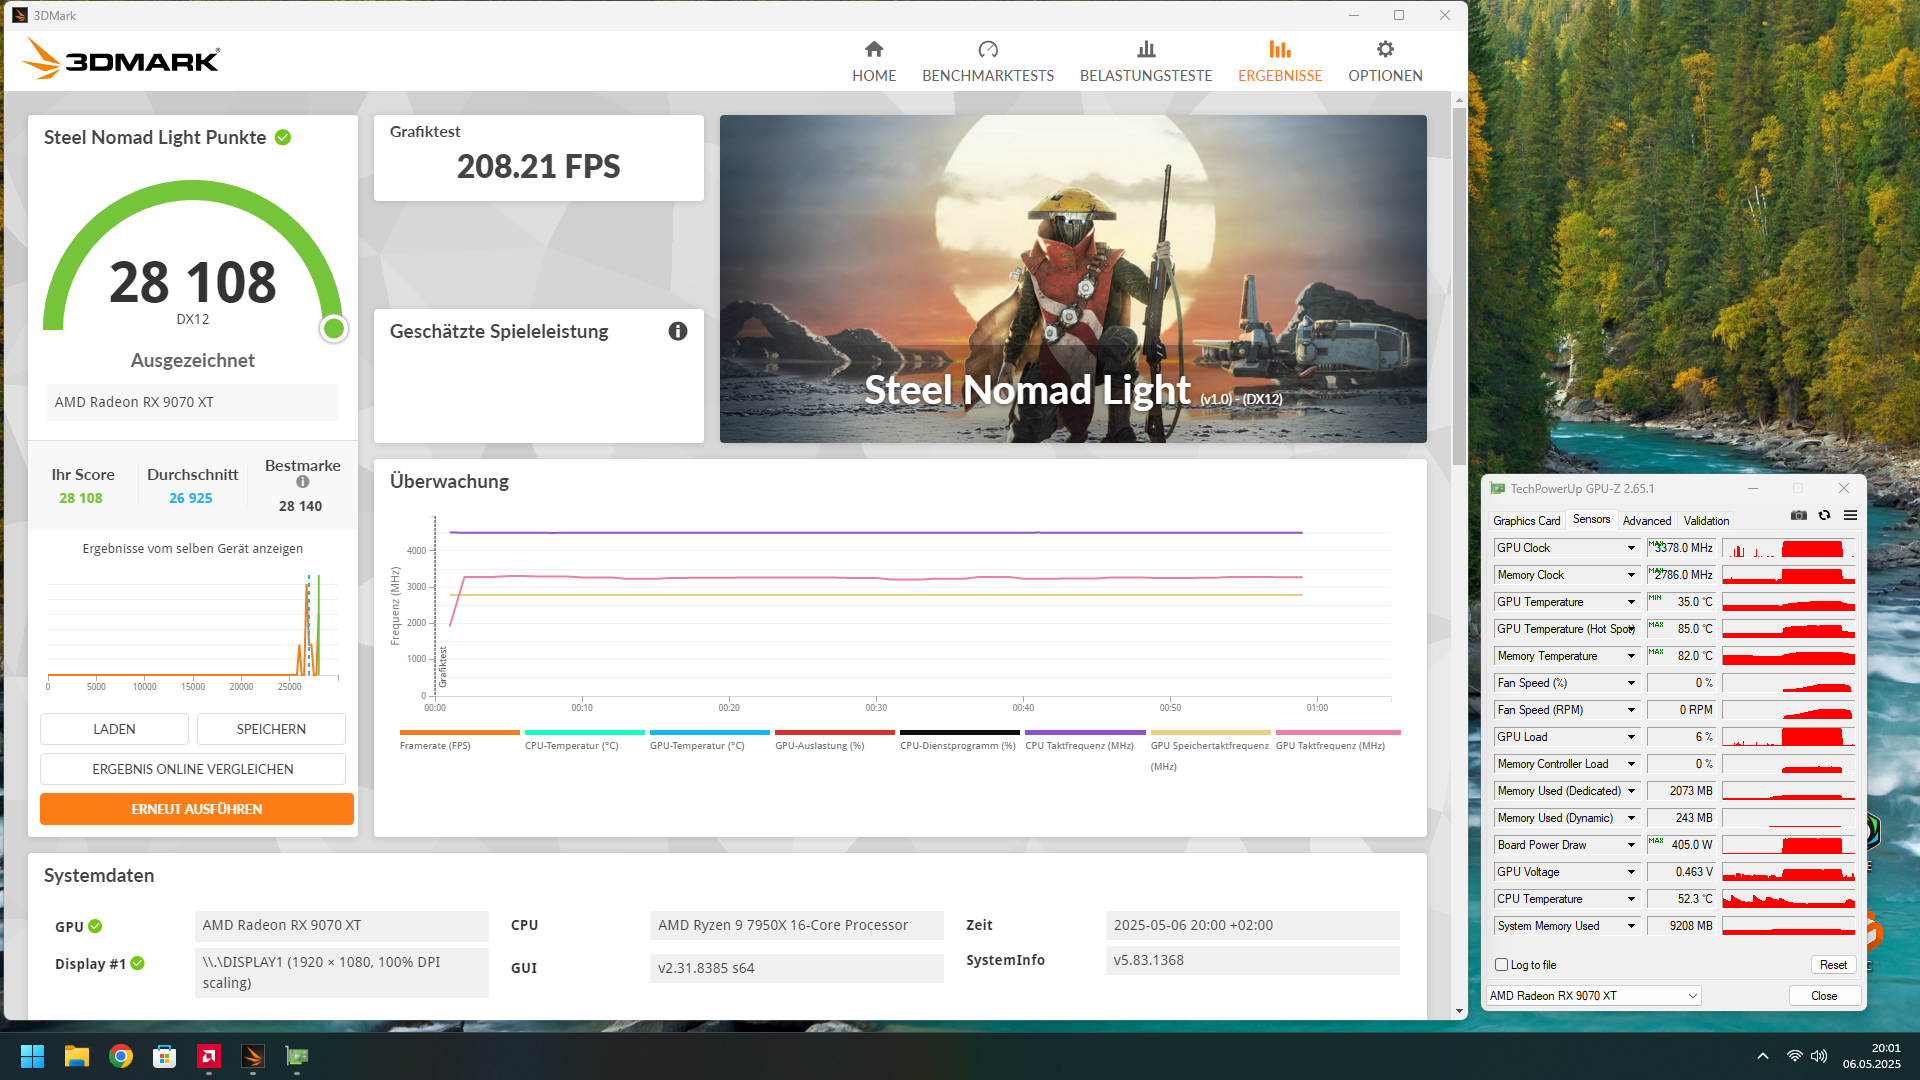
Task: Click info icon in Geschätzte Spieleleistung
Action: [678, 331]
